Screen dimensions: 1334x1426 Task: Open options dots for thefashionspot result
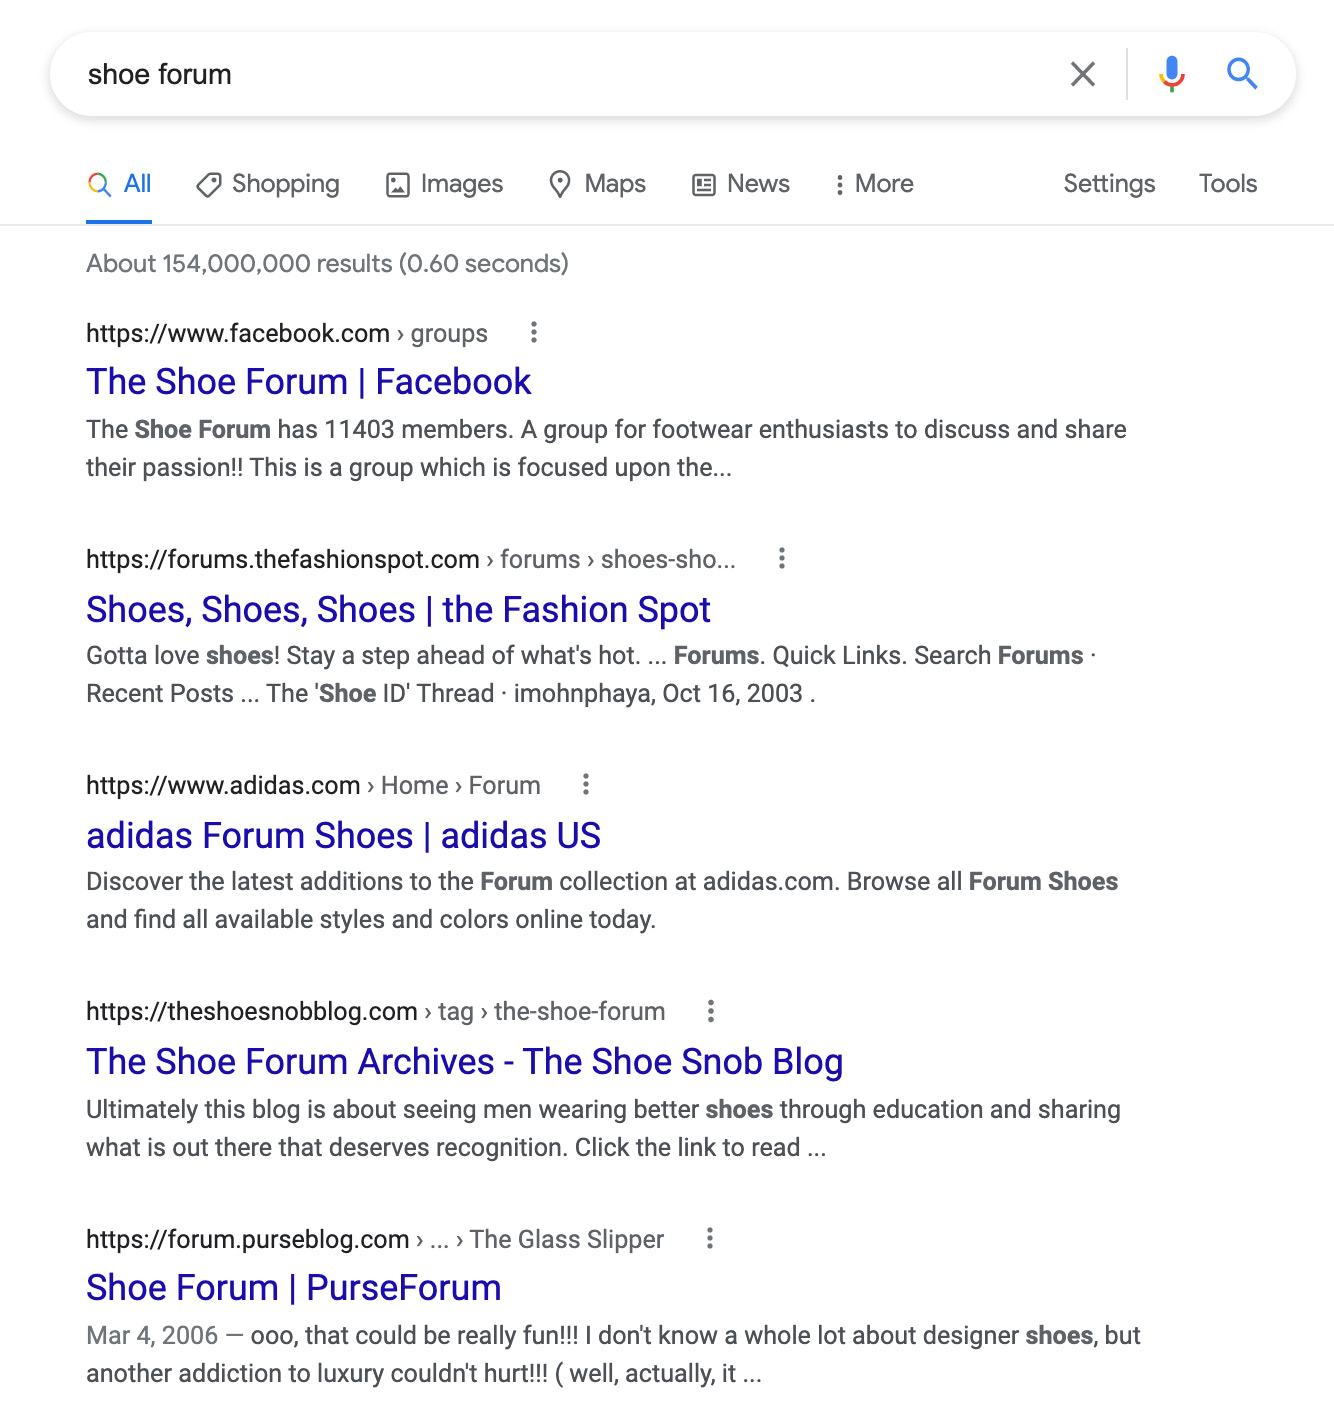pos(782,558)
